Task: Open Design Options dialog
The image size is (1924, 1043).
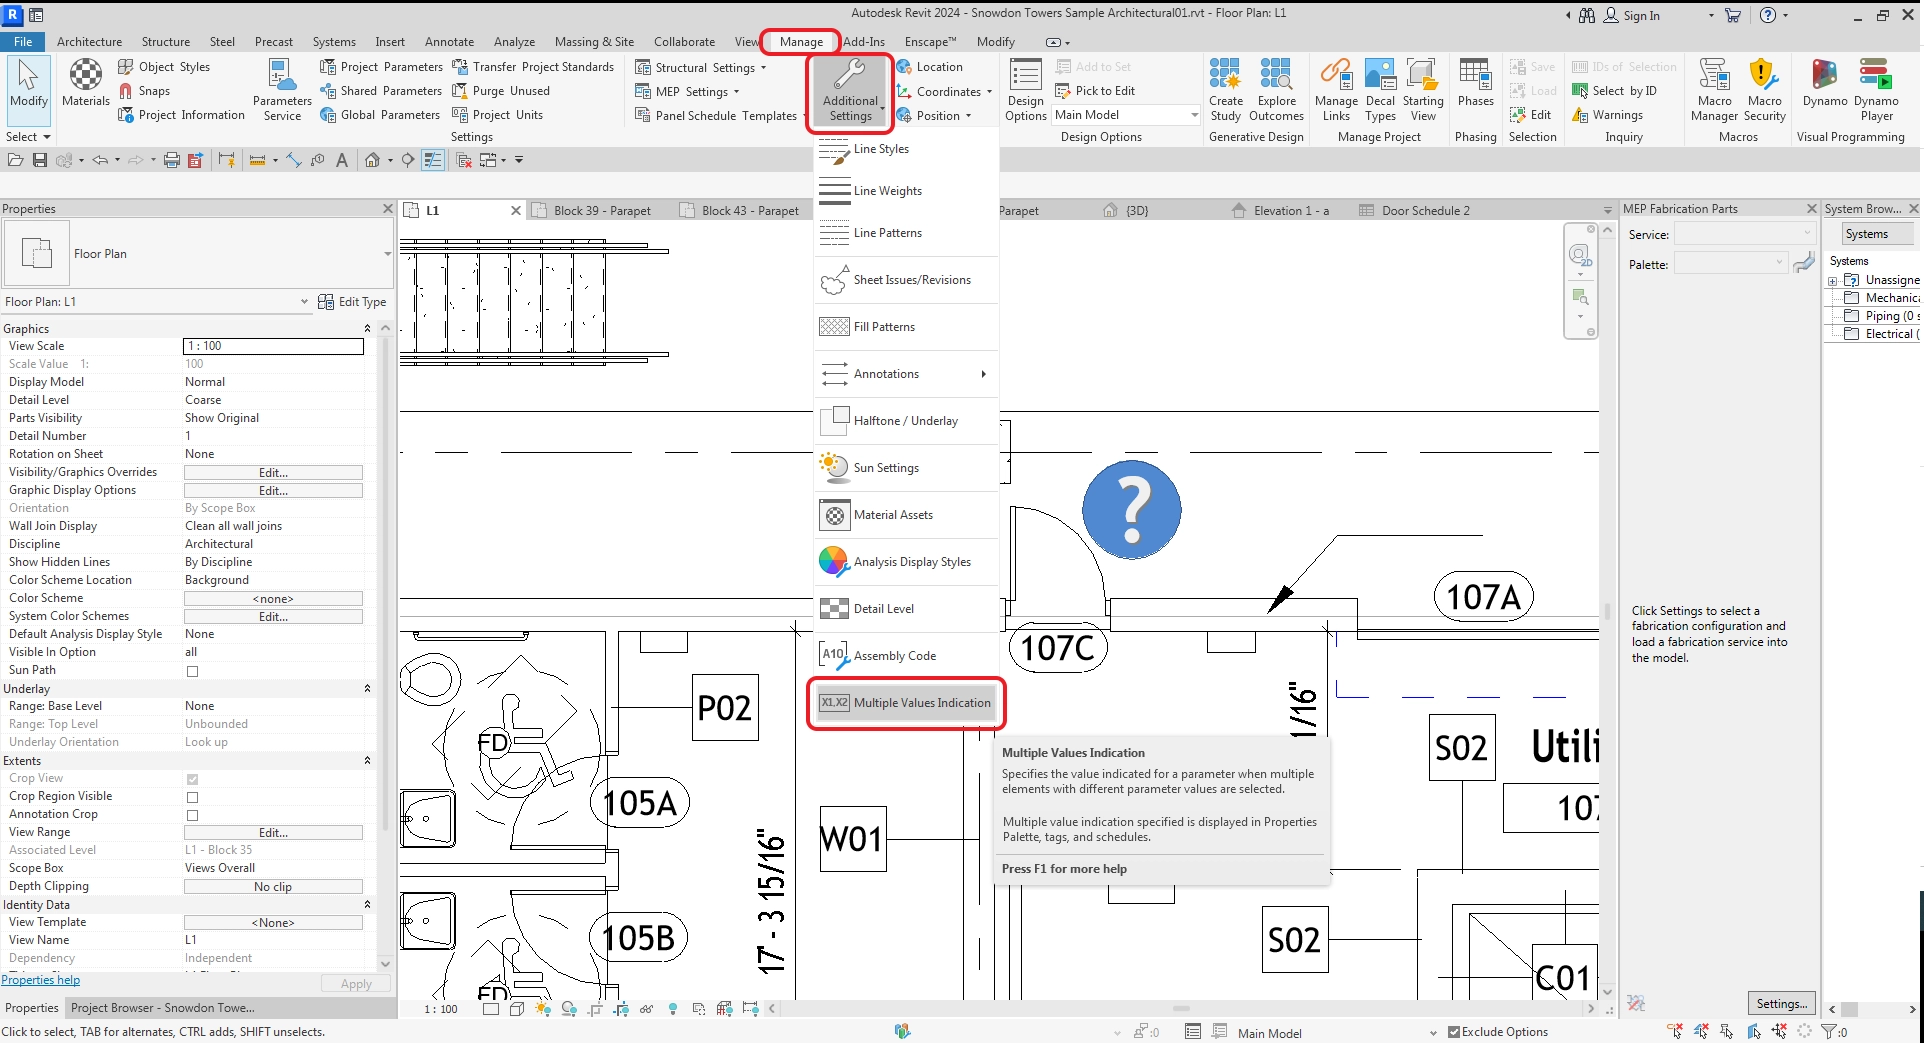Action: click(1026, 90)
